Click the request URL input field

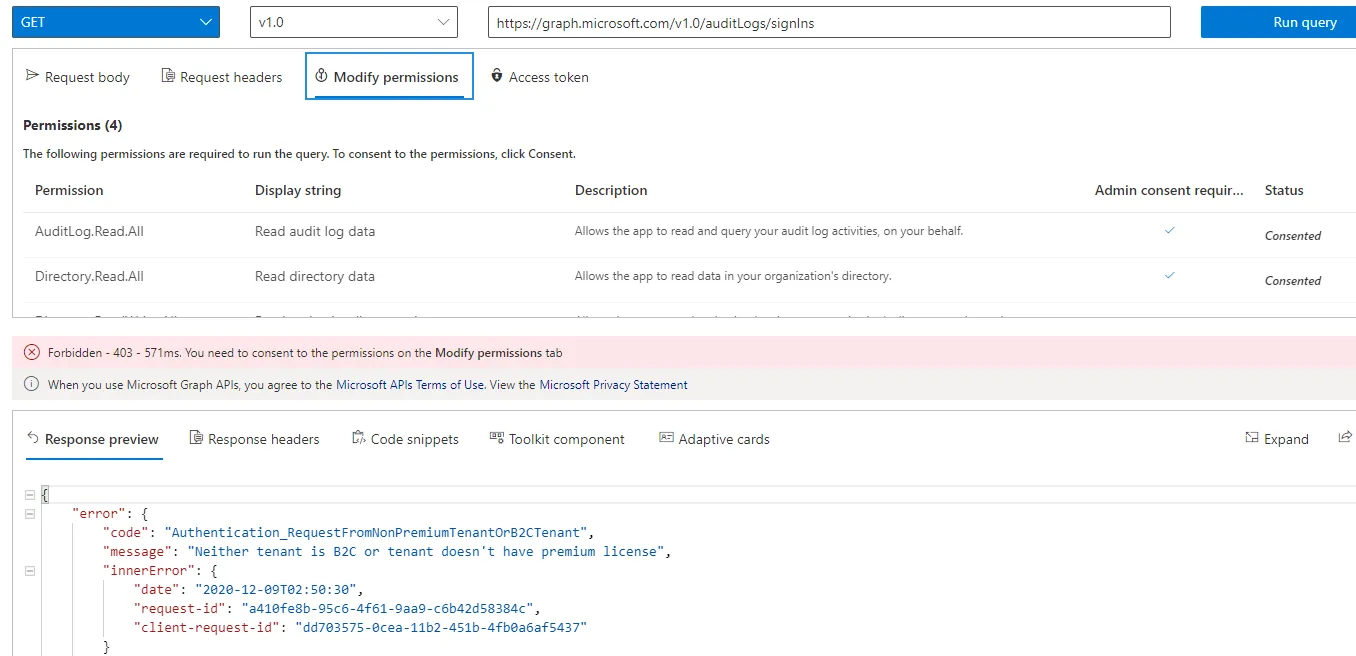coord(828,22)
